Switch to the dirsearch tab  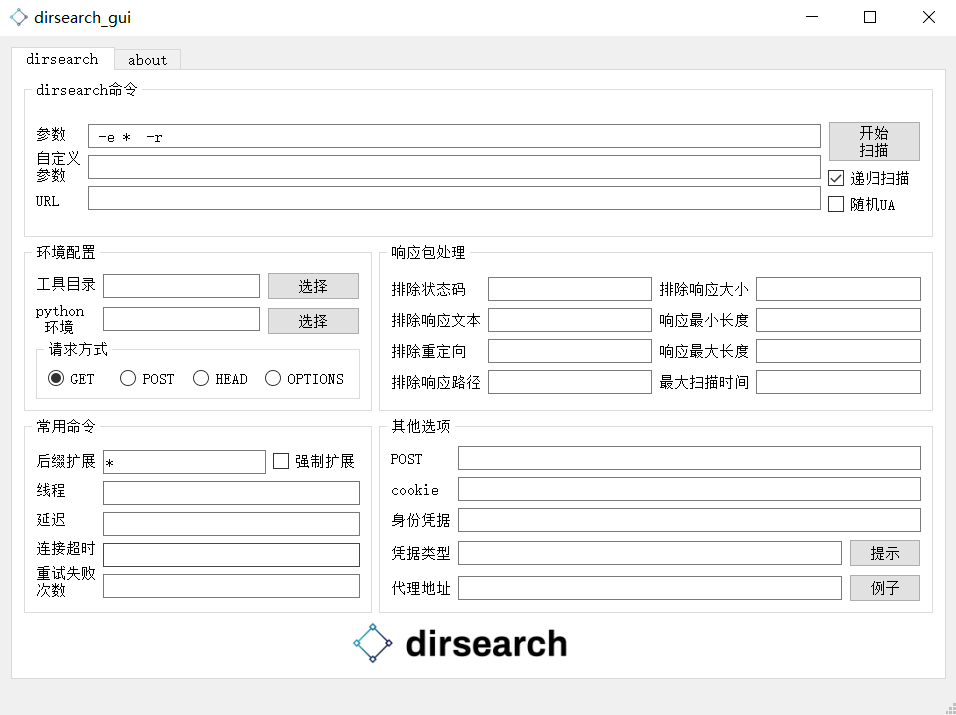[x=62, y=59]
